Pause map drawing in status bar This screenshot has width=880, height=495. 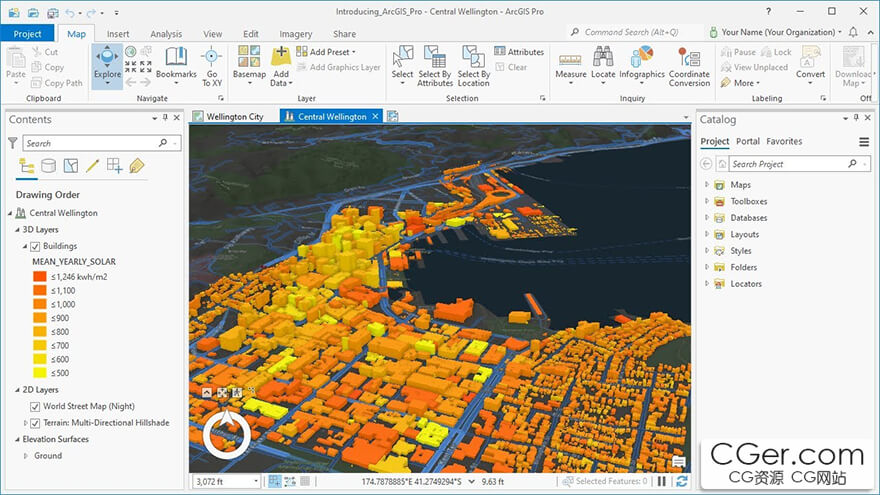(662, 481)
